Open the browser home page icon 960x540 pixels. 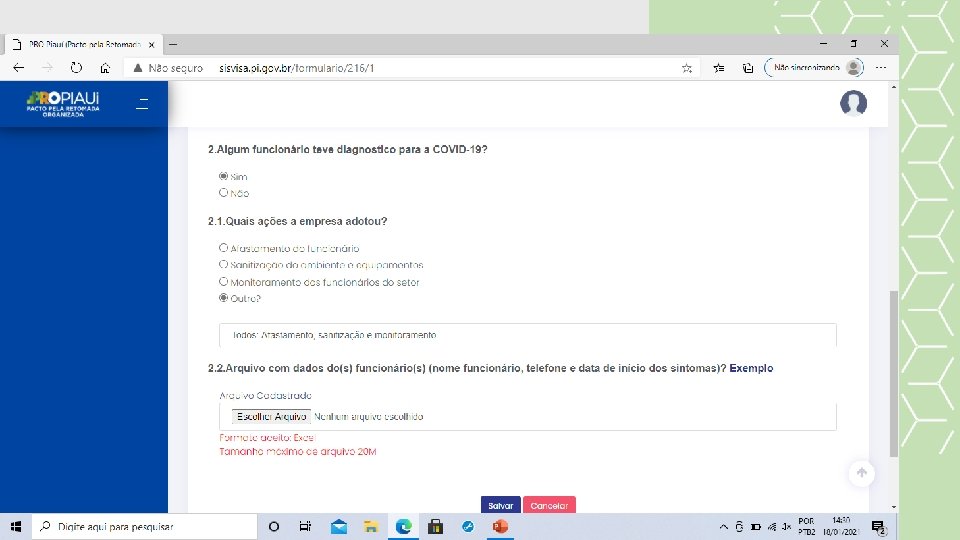click(105, 68)
